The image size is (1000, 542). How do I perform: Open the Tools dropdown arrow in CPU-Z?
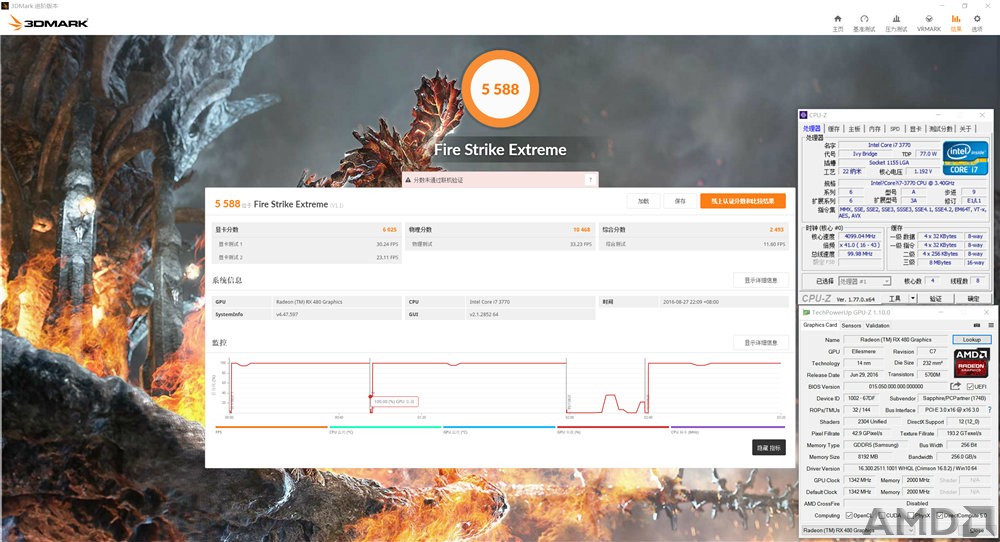coord(913,298)
